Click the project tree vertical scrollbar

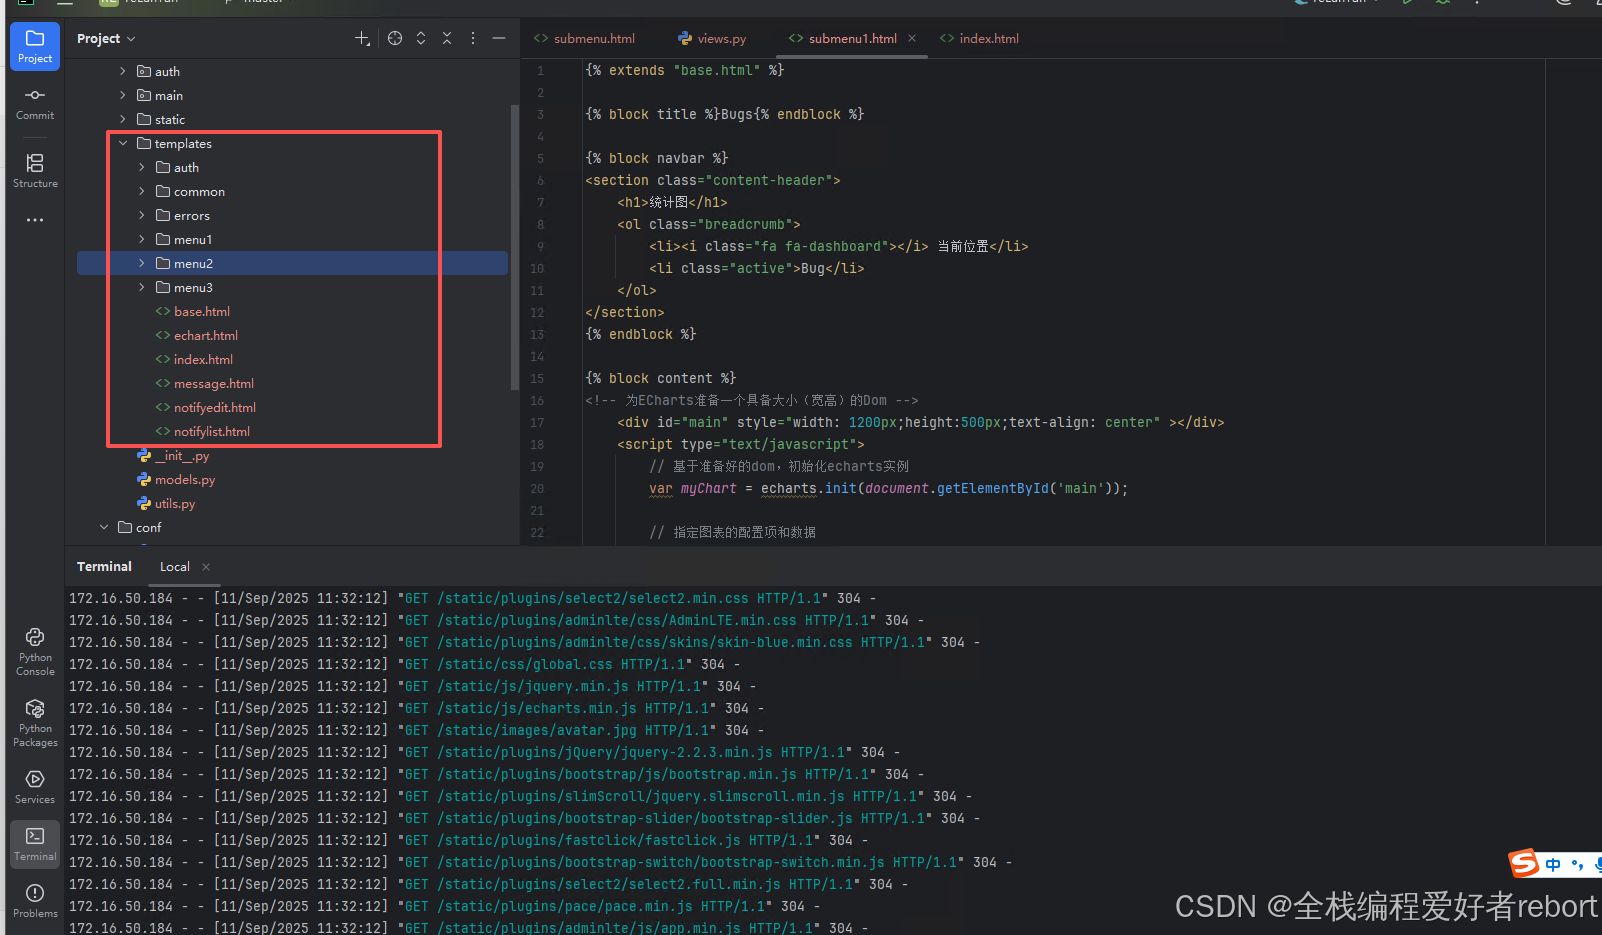[x=514, y=245]
